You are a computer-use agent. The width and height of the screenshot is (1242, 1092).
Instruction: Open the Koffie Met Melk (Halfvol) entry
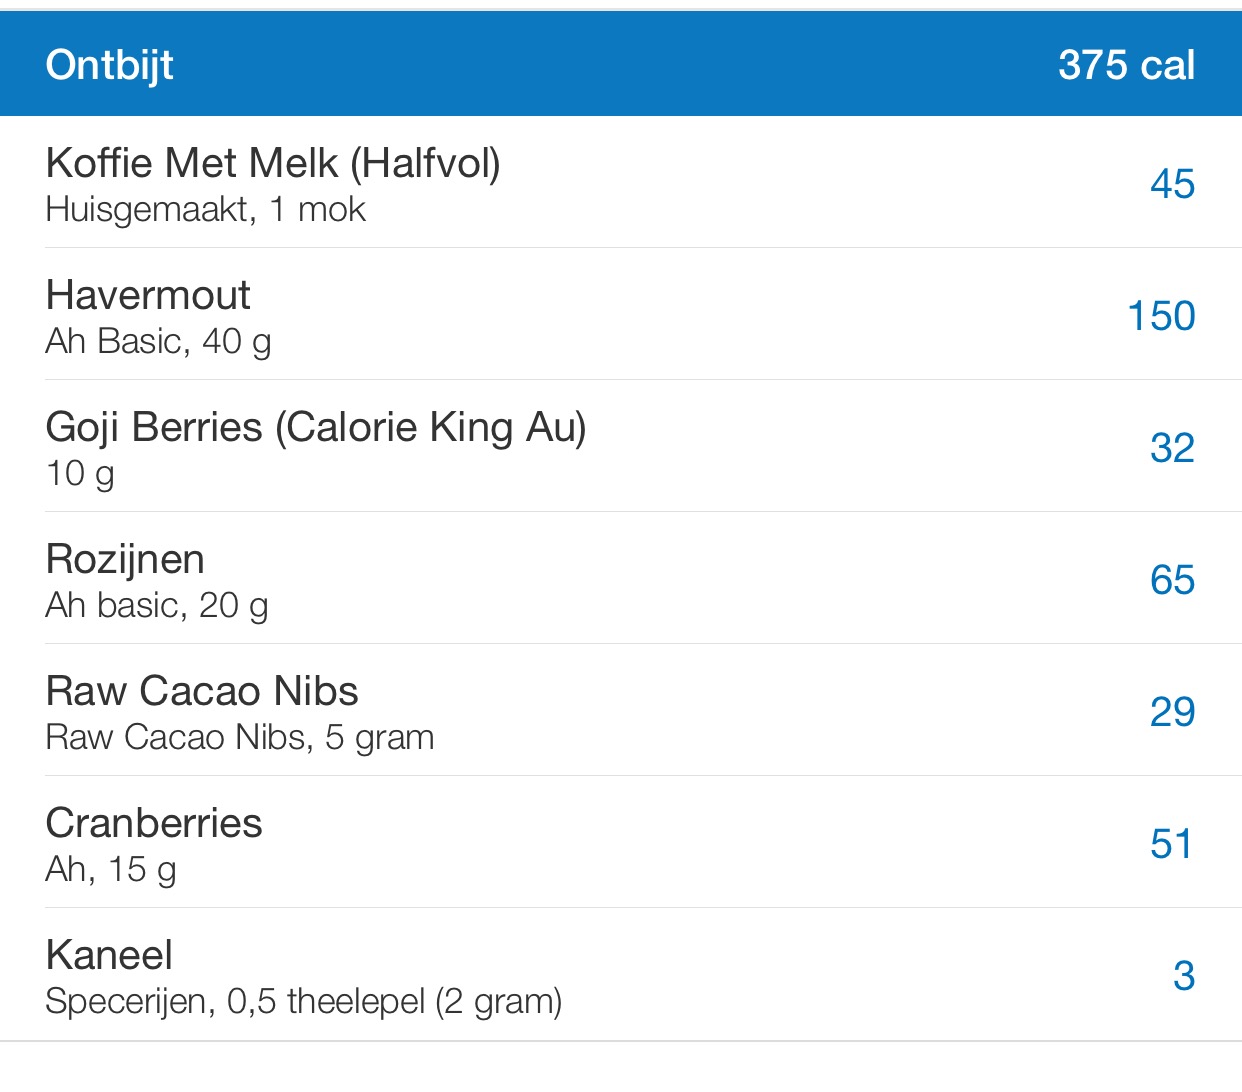point(273,163)
